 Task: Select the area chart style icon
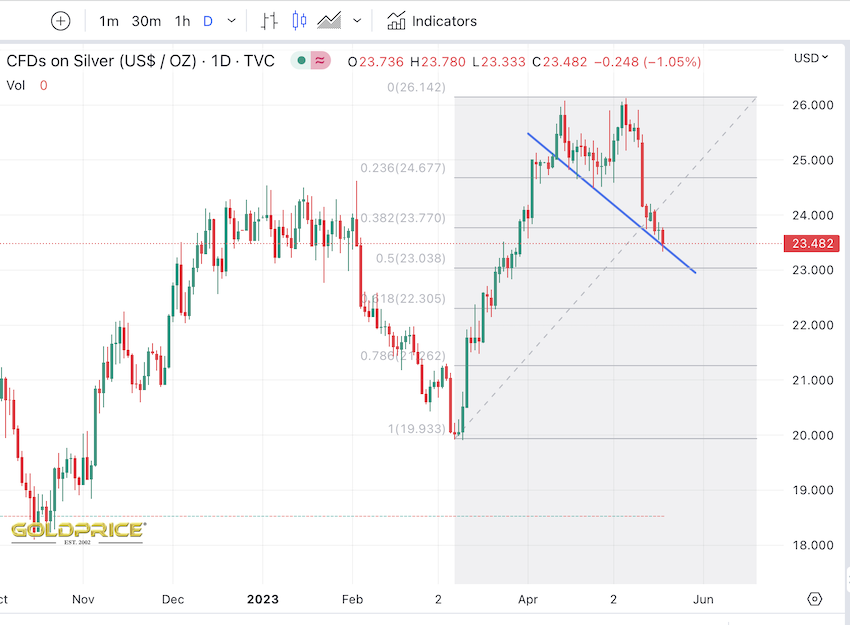point(328,21)
